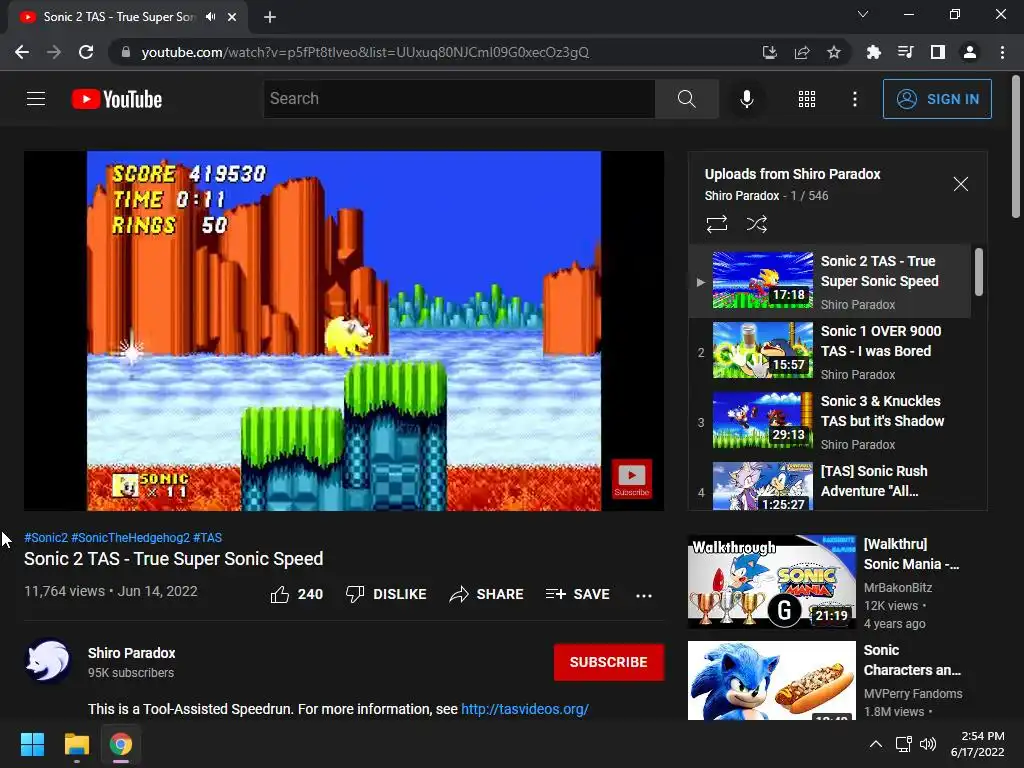Click the #TAS hashtag
Screen dimensions: 1024x768
tap(208, 537)
